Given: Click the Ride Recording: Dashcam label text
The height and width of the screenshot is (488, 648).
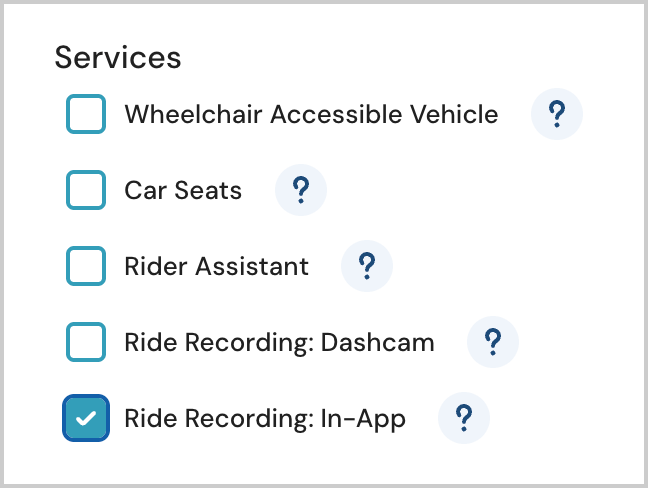Looking at the screenshot, I should (x=279, y=343).
